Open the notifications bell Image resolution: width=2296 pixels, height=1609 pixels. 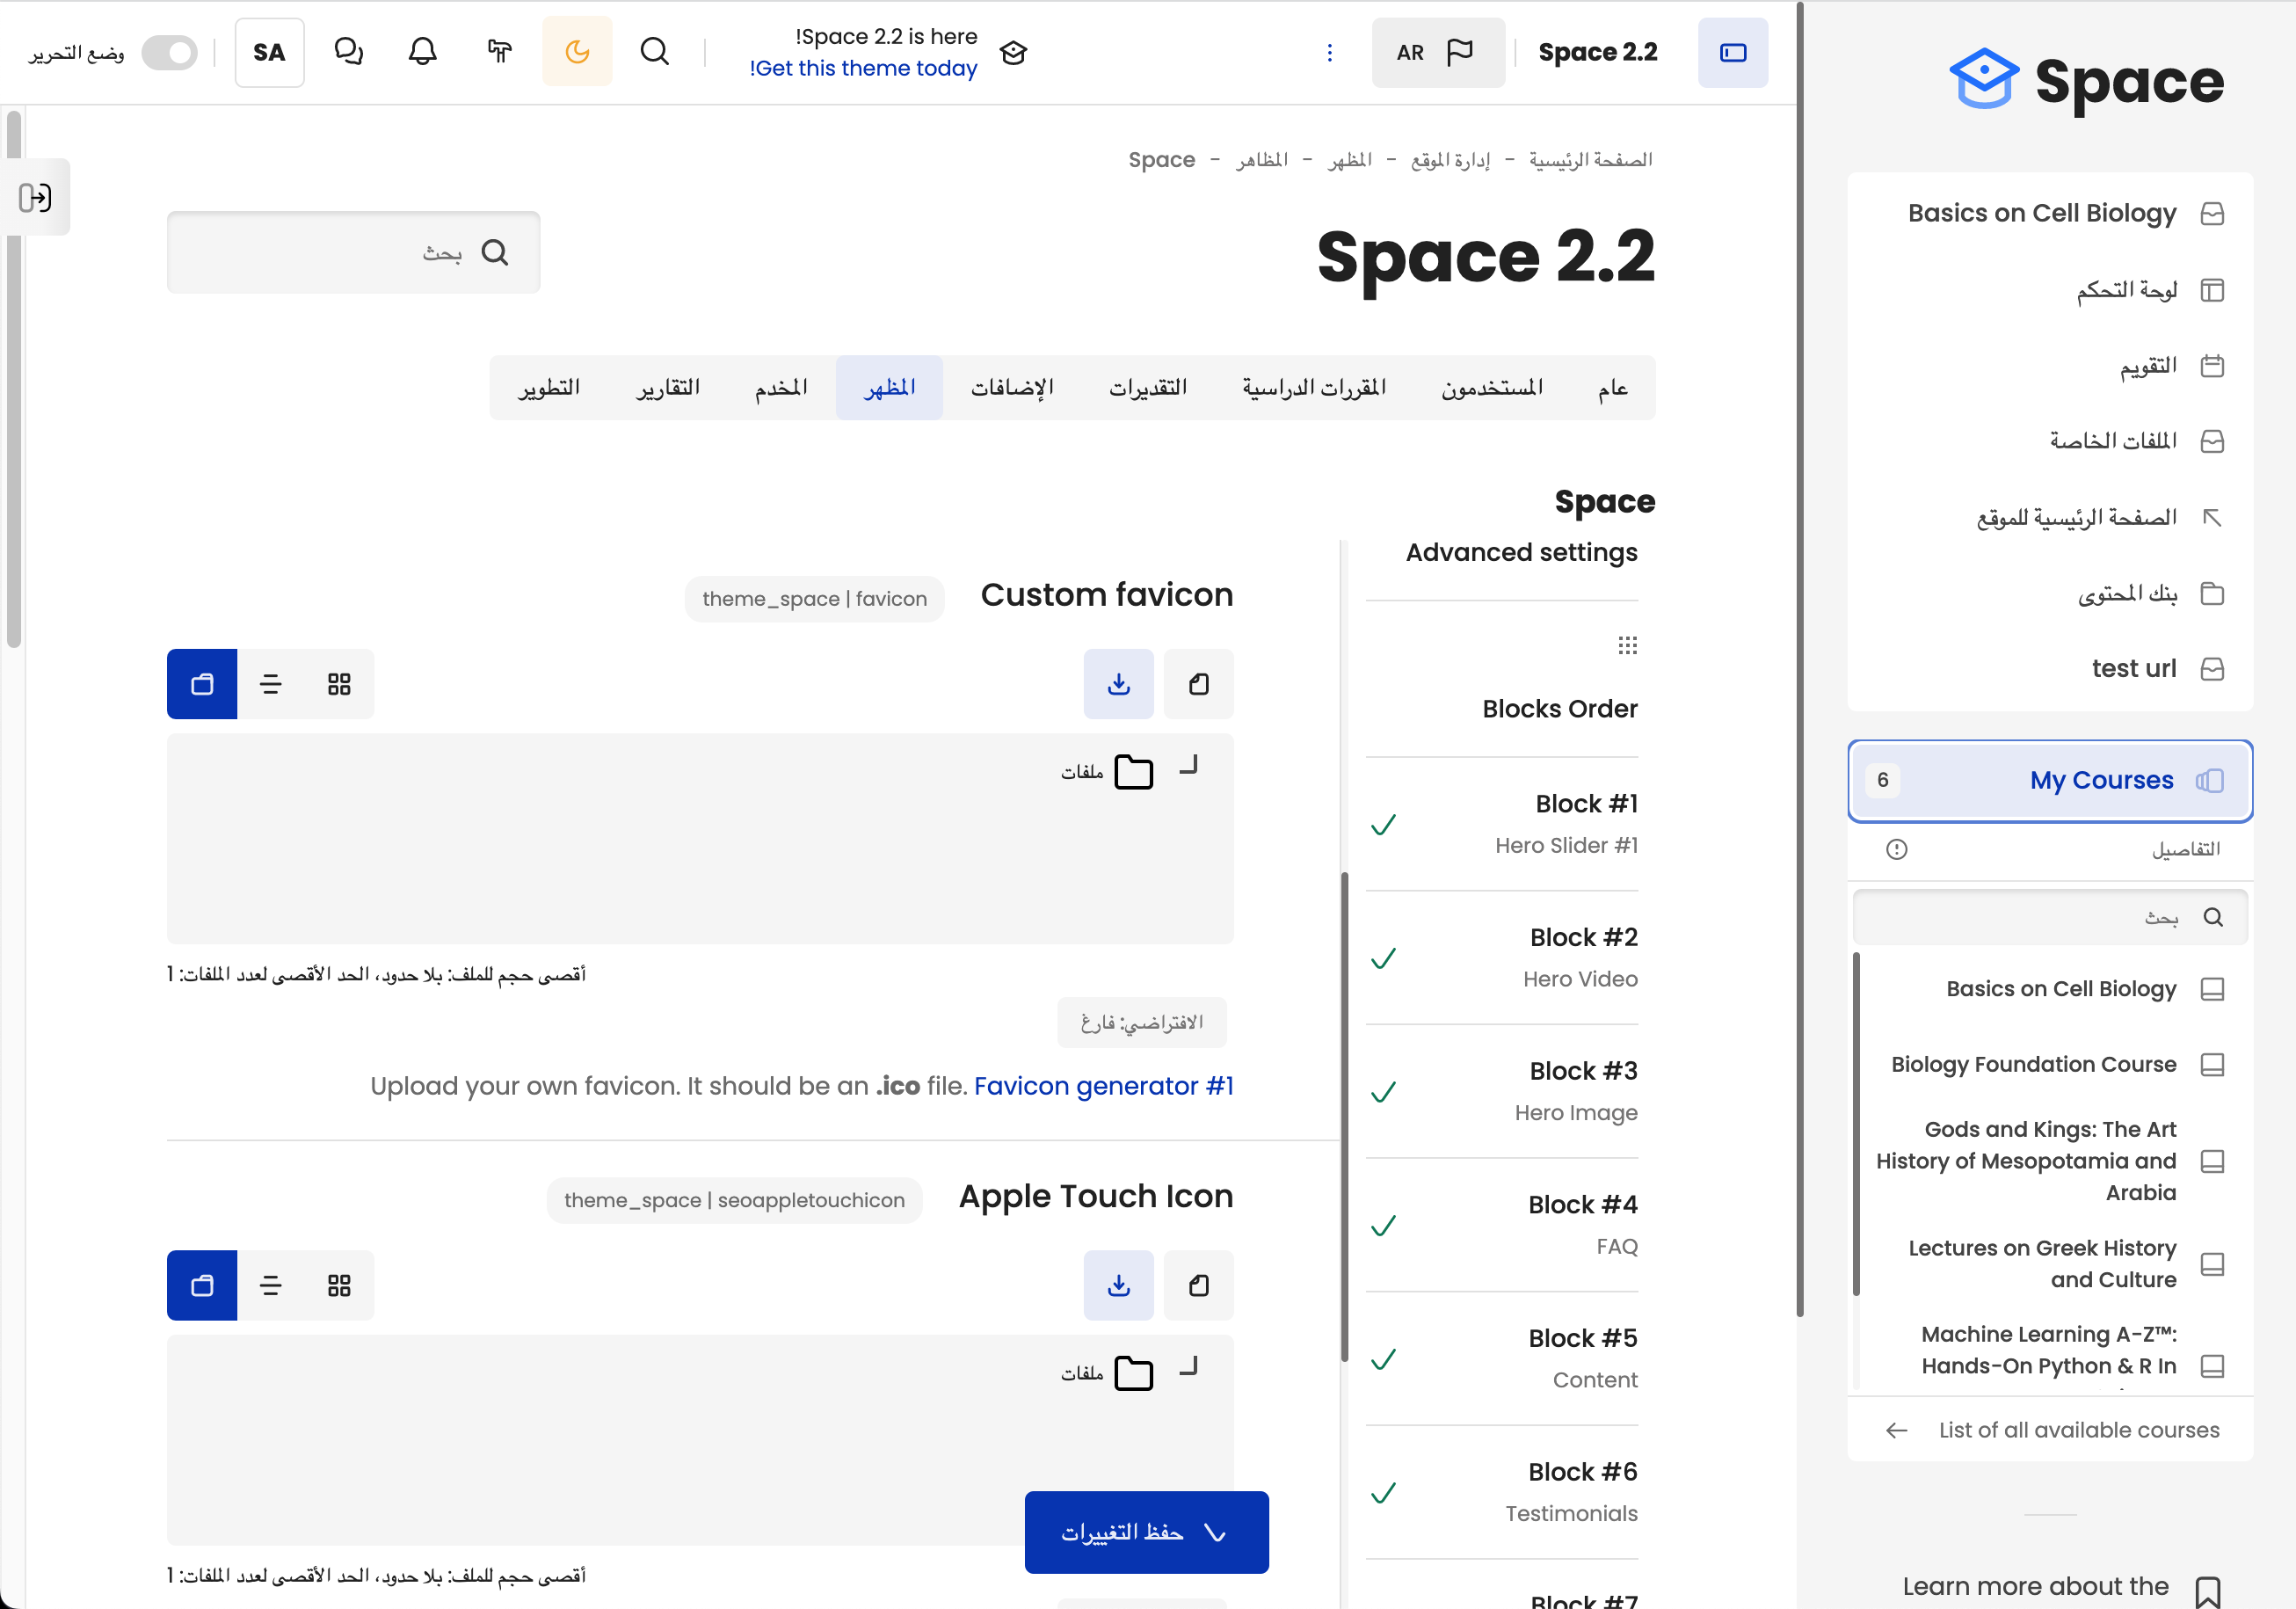point(423,52)
